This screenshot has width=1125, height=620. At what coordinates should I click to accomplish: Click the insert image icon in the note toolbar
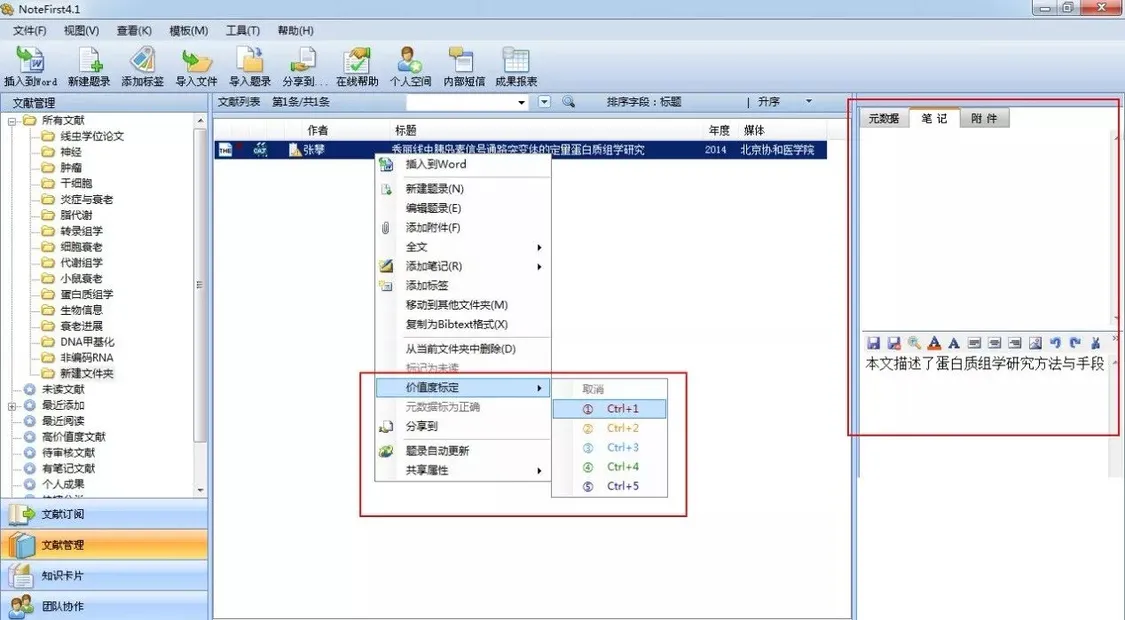1035,343
